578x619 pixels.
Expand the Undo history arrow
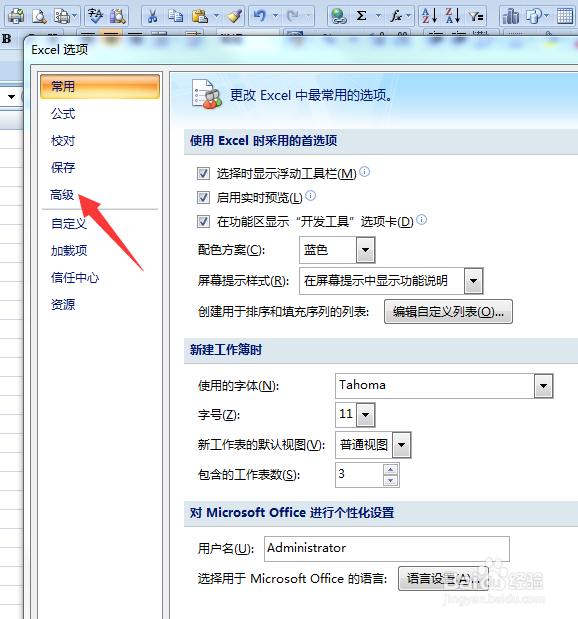pyautogui.click(x=275, y=16)
